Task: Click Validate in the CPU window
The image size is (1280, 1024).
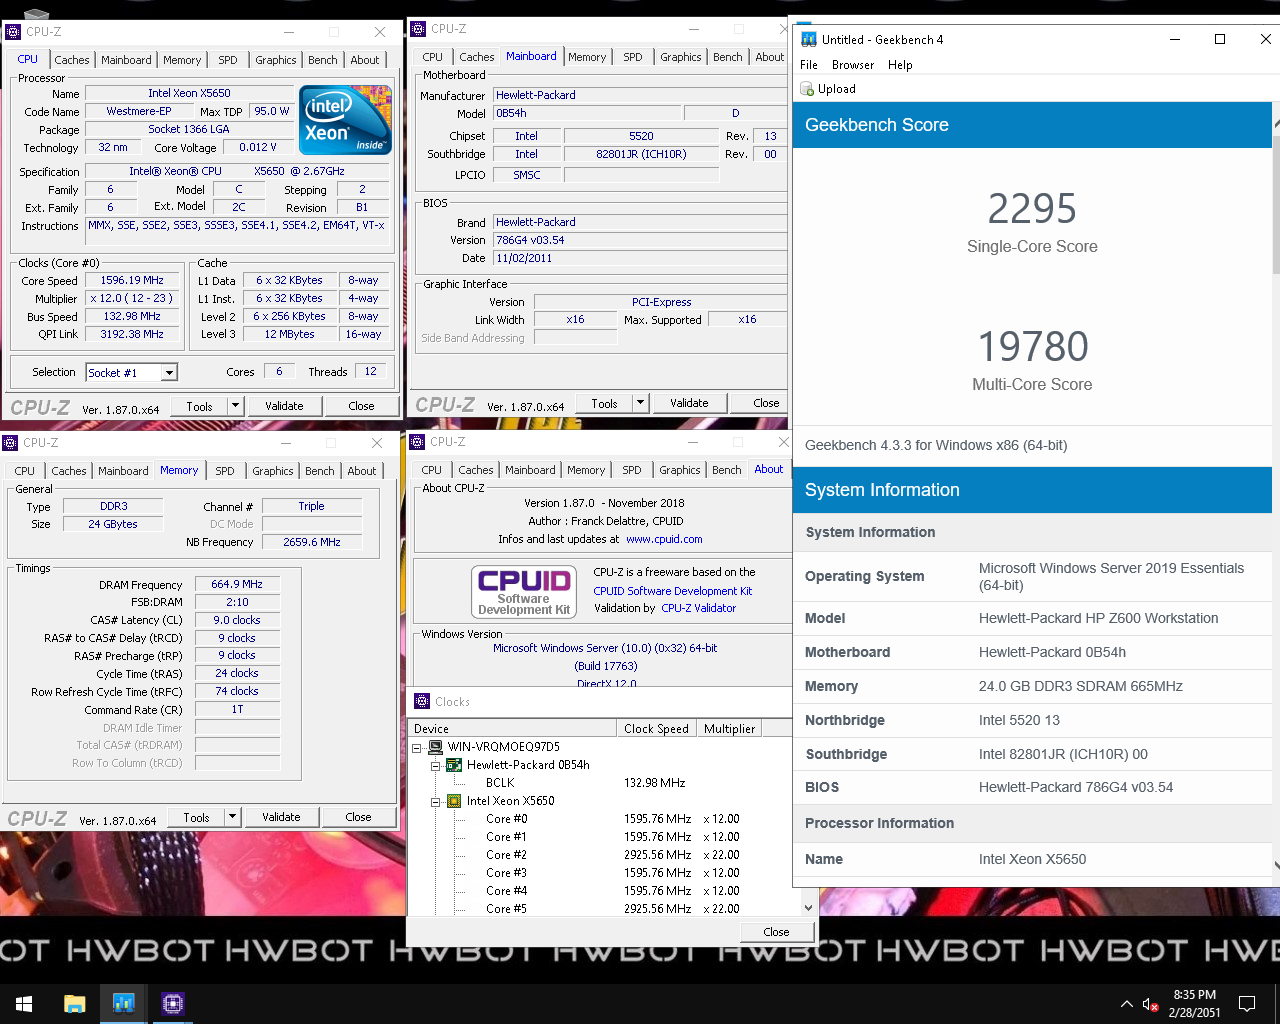Action: pyautogui.click(x=284, y=406)
